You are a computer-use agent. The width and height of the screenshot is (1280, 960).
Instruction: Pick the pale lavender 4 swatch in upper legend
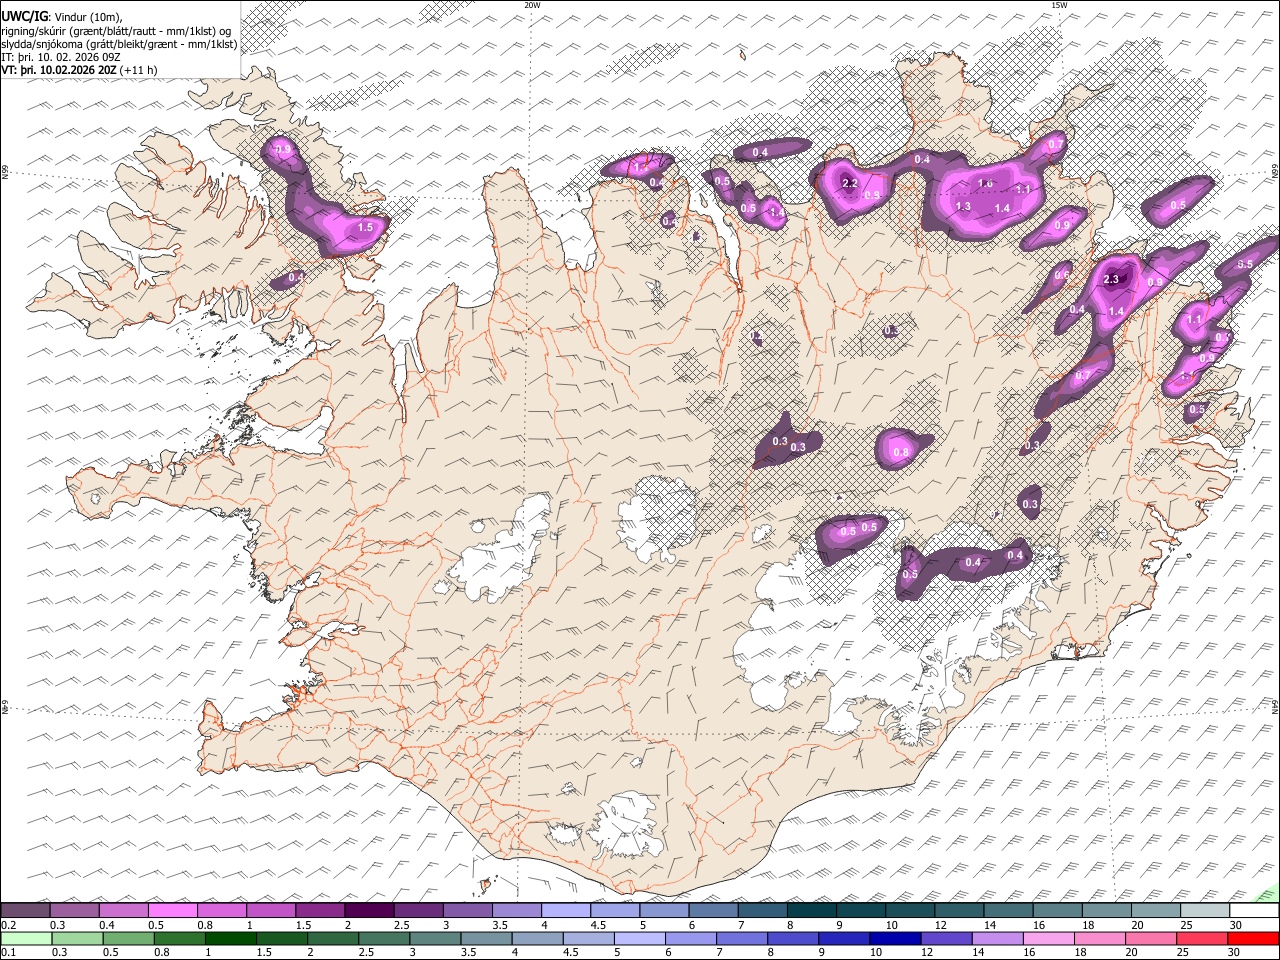pos(566,911)
